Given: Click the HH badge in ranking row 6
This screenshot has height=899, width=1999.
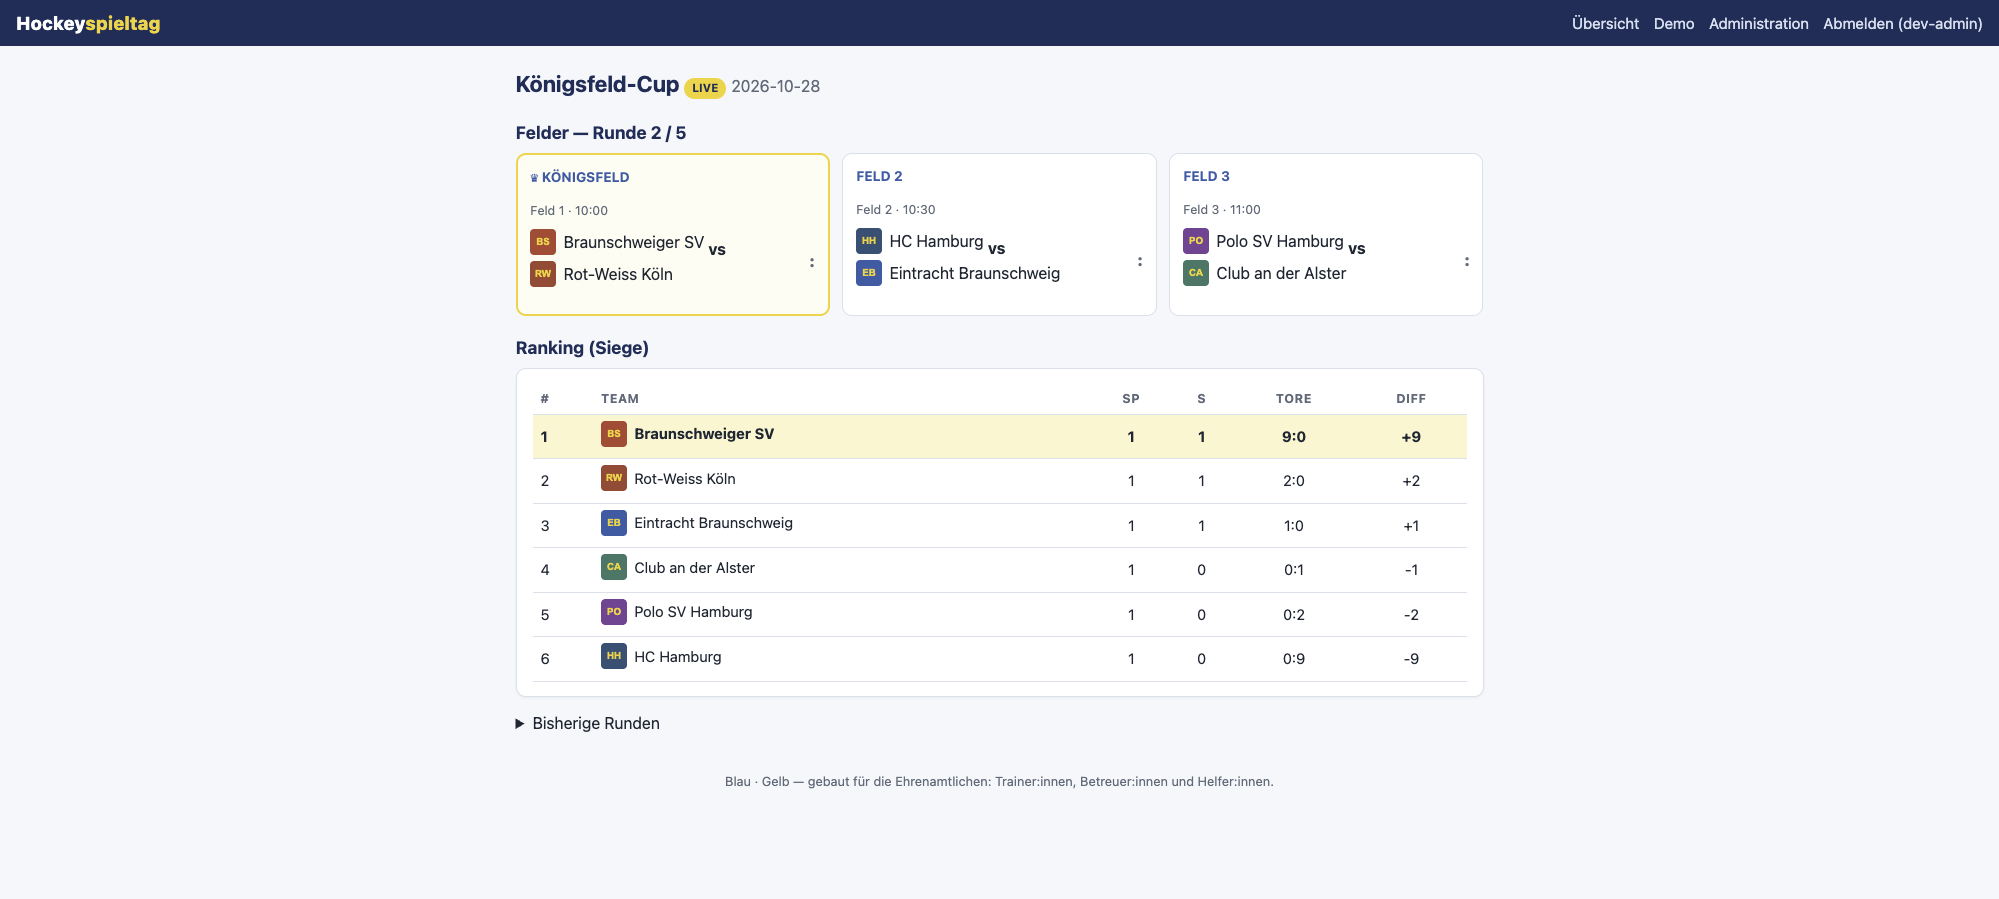Looking at the screenshot, I should (x=614, y=656).
